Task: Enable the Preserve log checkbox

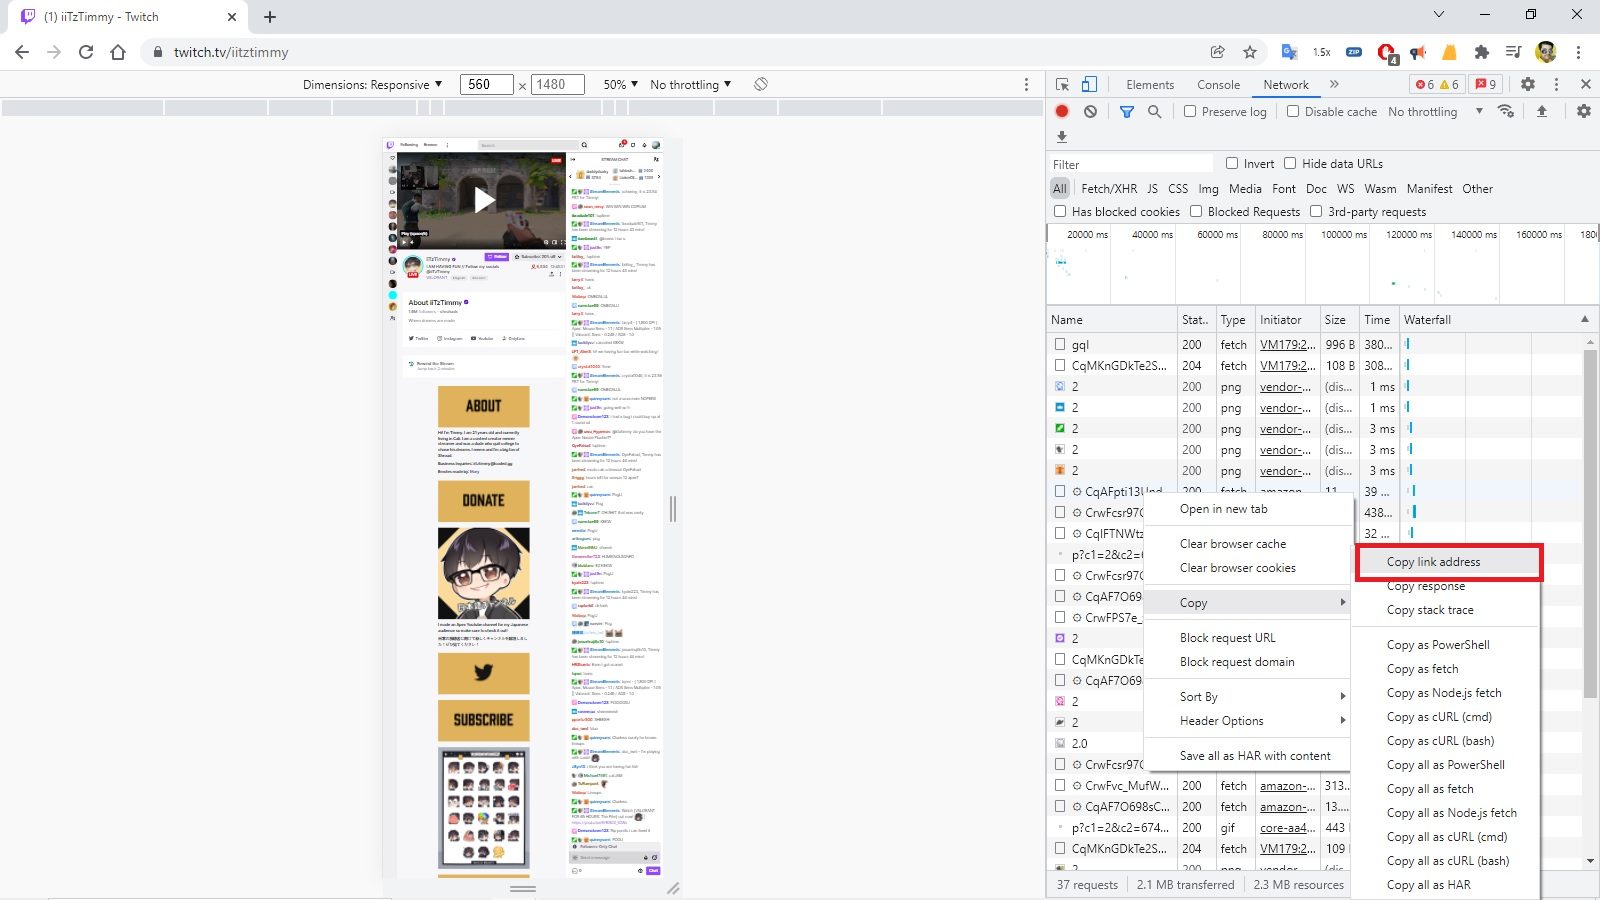Action: click(x=1190, y=111)
